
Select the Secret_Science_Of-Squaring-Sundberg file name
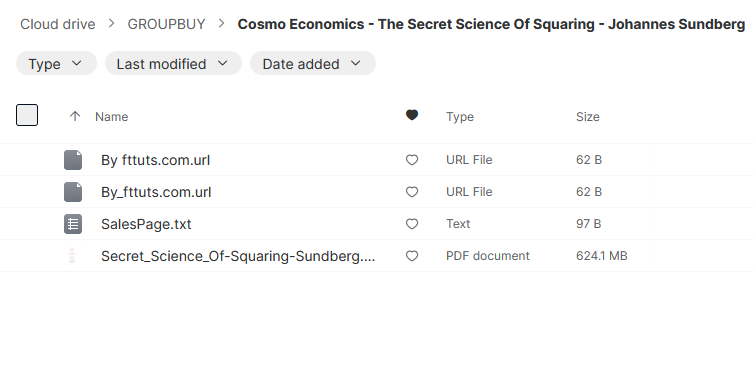click(238, 256)
